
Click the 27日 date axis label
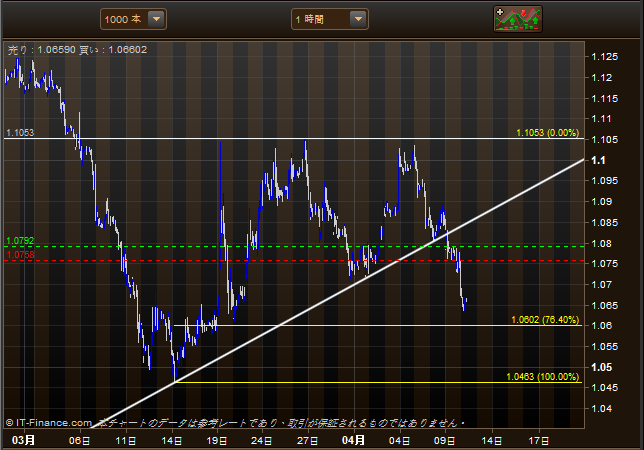[x=307, y=441]
